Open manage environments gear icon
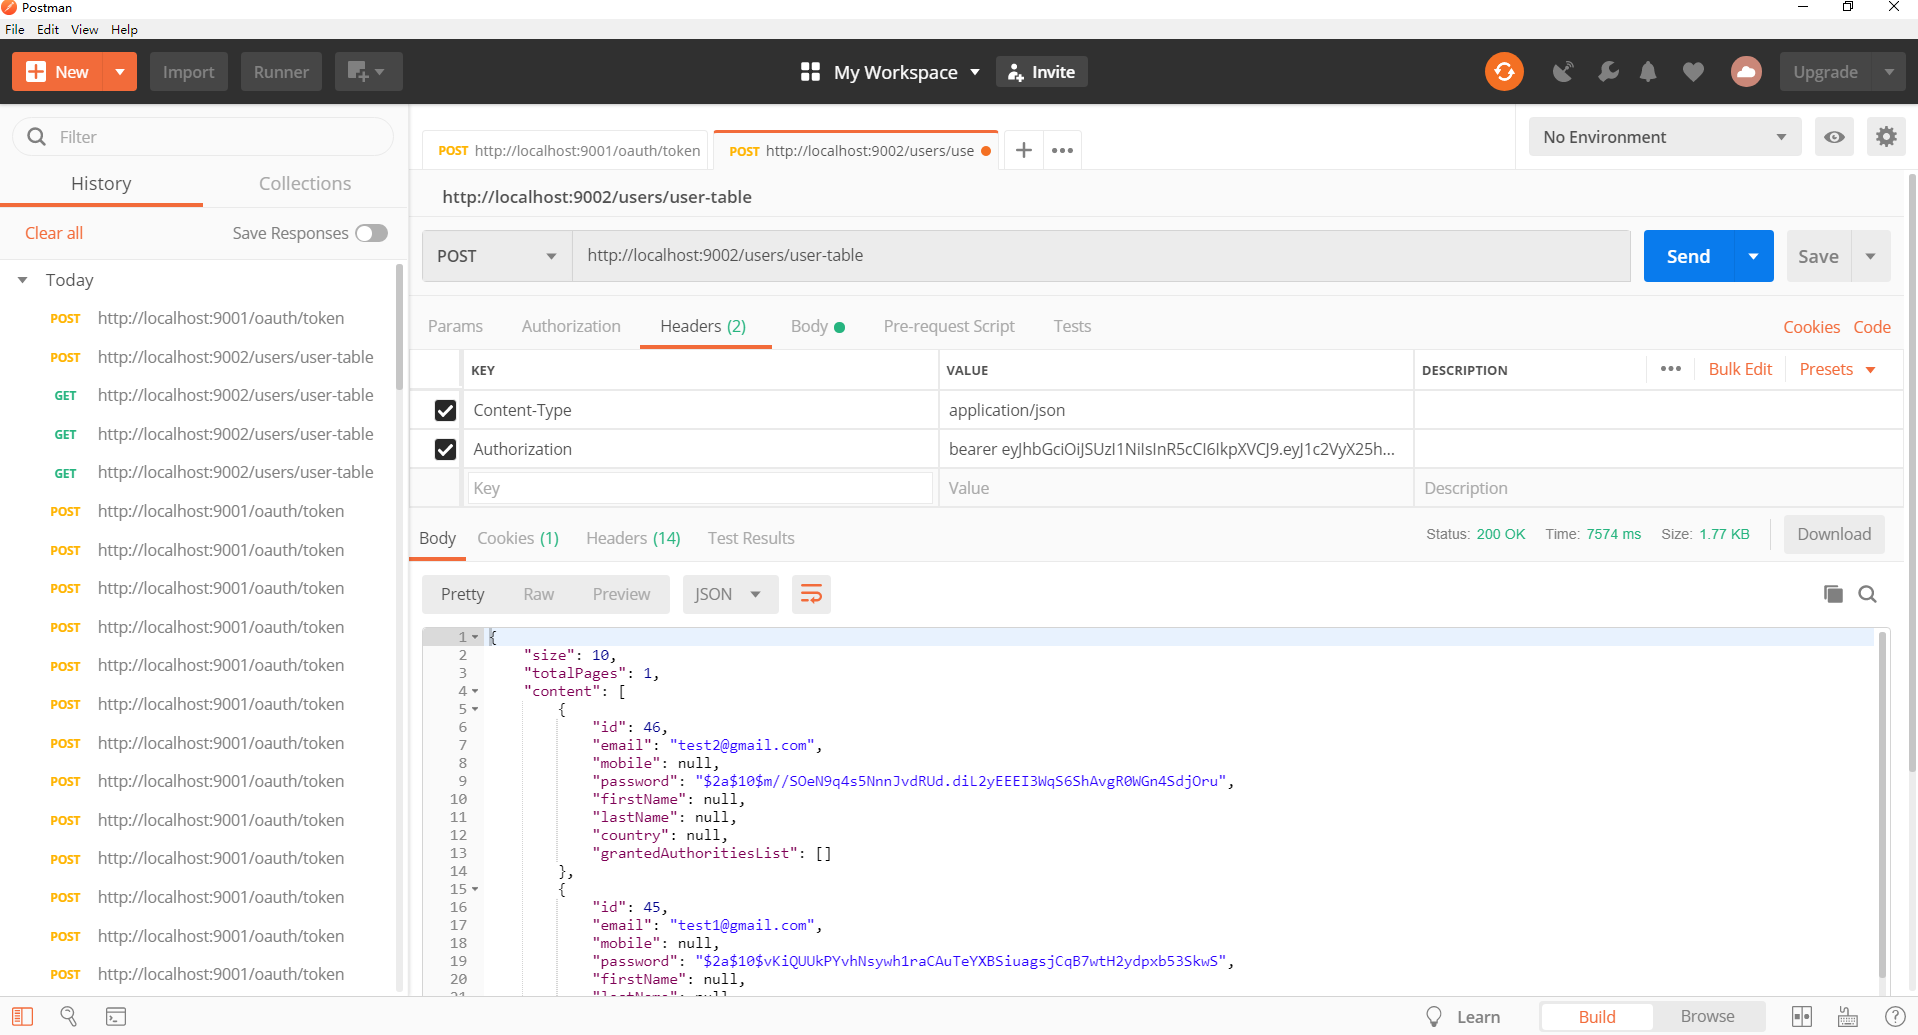1918x1035 pixels. tap(1886, 137)
